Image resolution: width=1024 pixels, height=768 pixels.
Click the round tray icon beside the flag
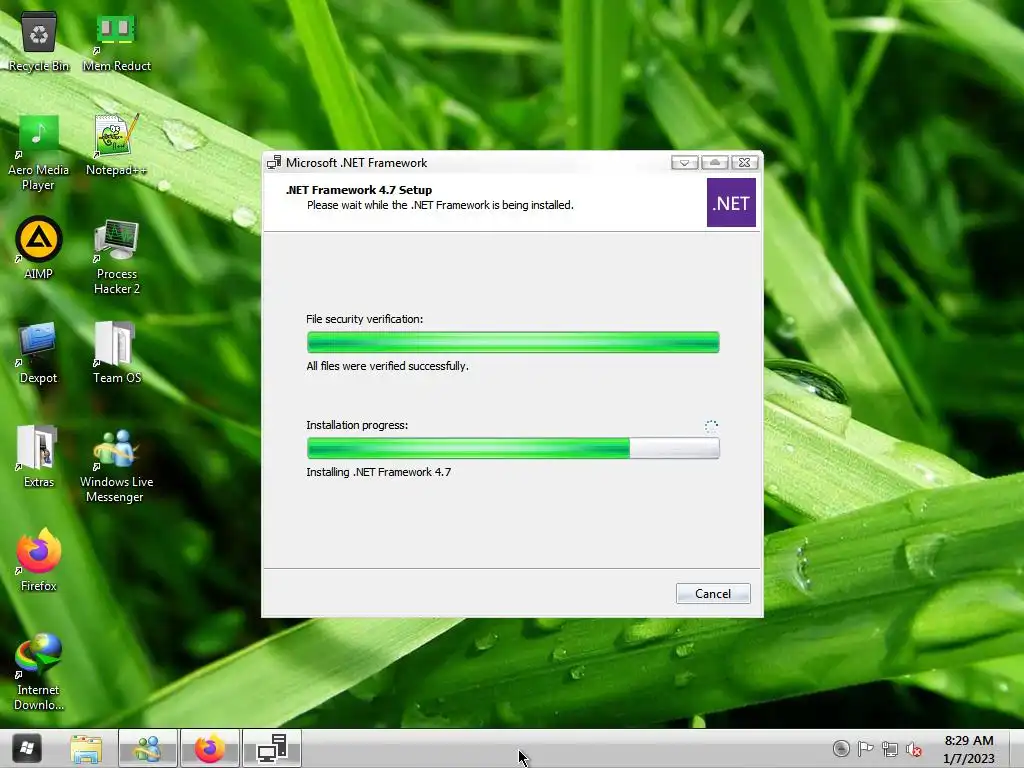841,748
